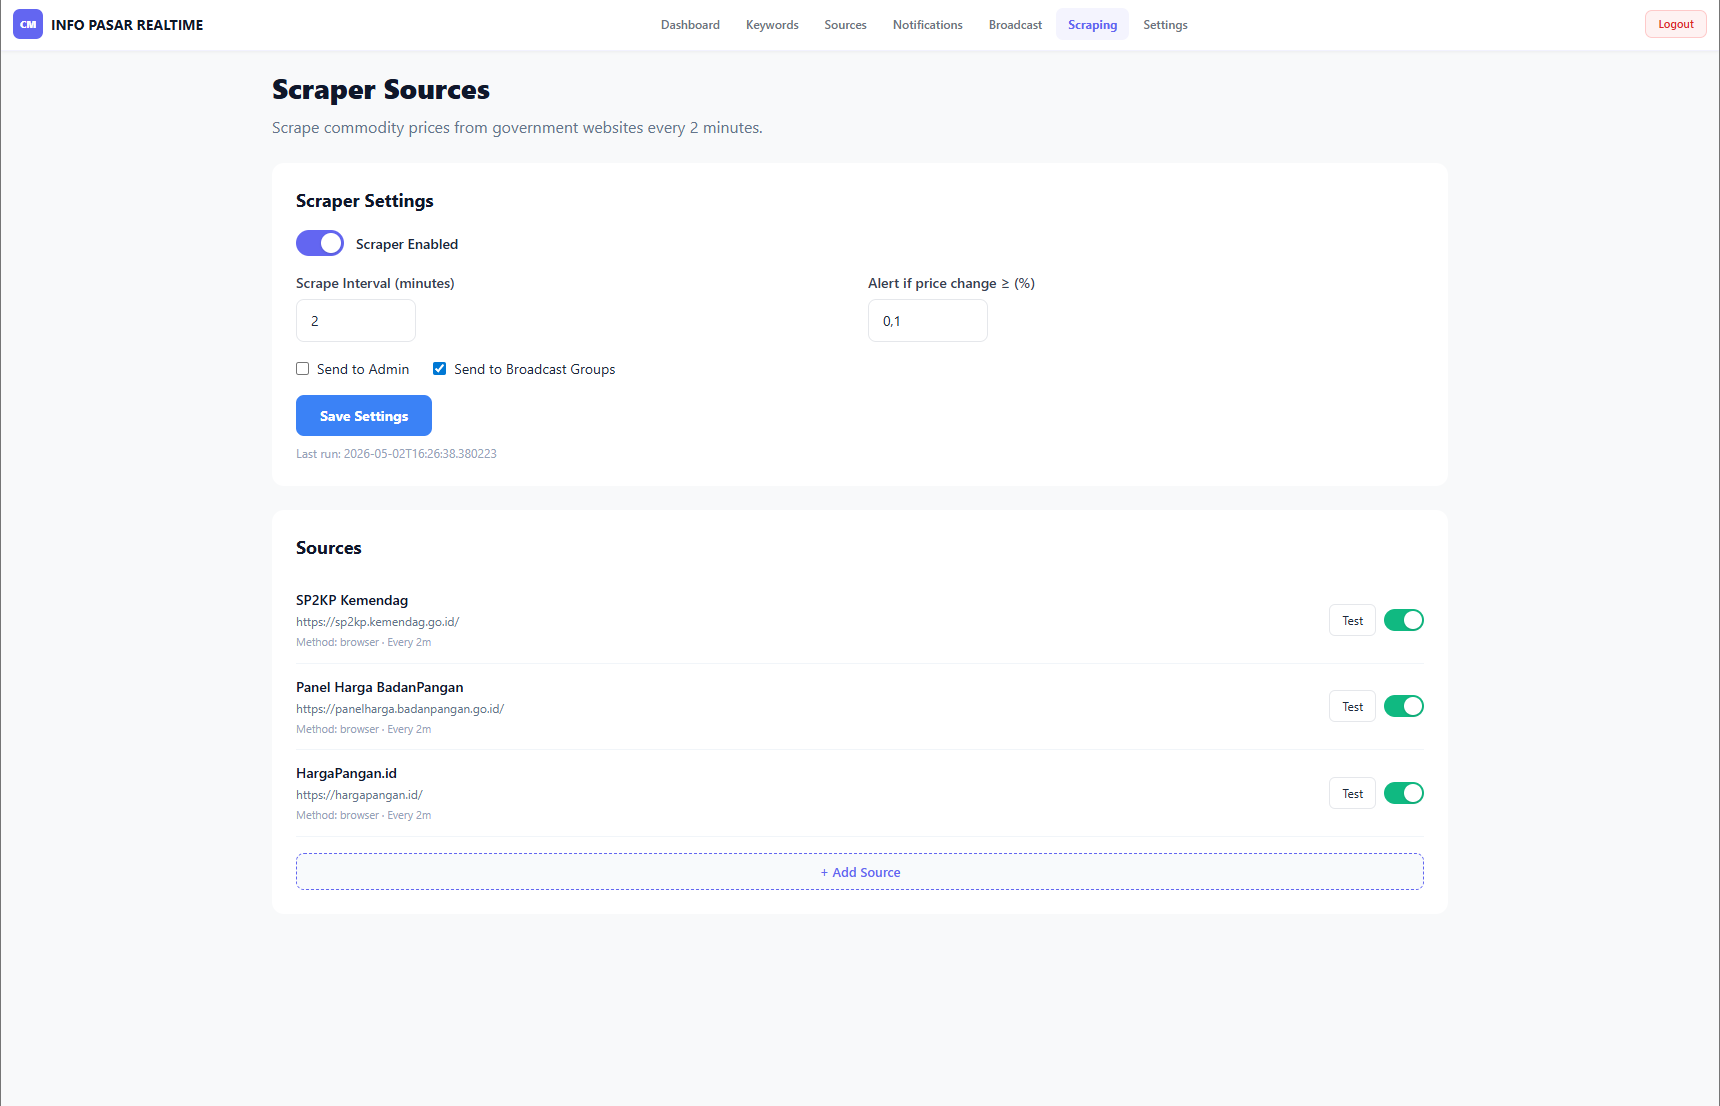Click the panelharga.badanpangan.go.id URL text

400,709
